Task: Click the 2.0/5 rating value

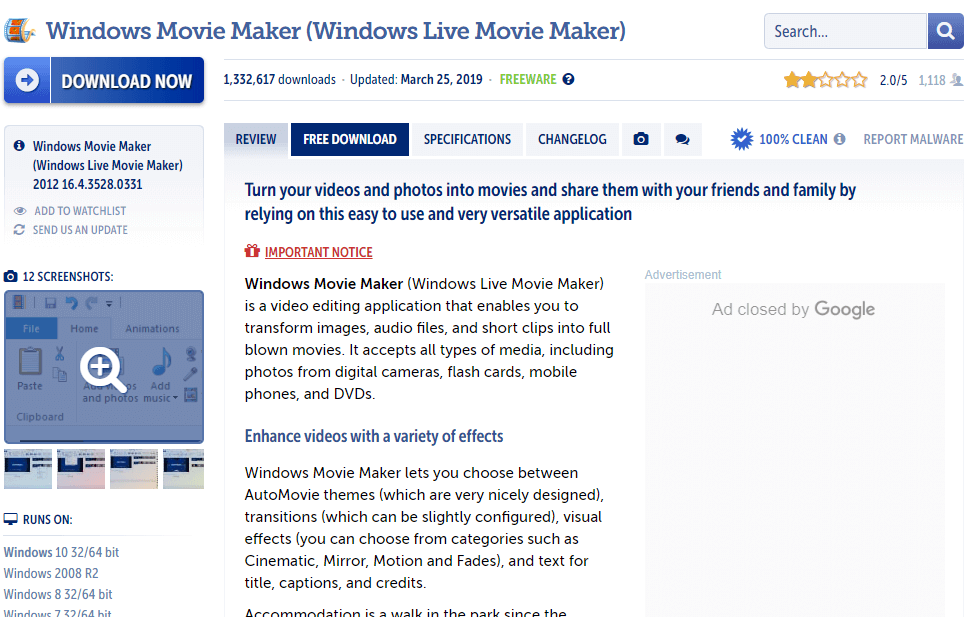Action: click(893, 81)
